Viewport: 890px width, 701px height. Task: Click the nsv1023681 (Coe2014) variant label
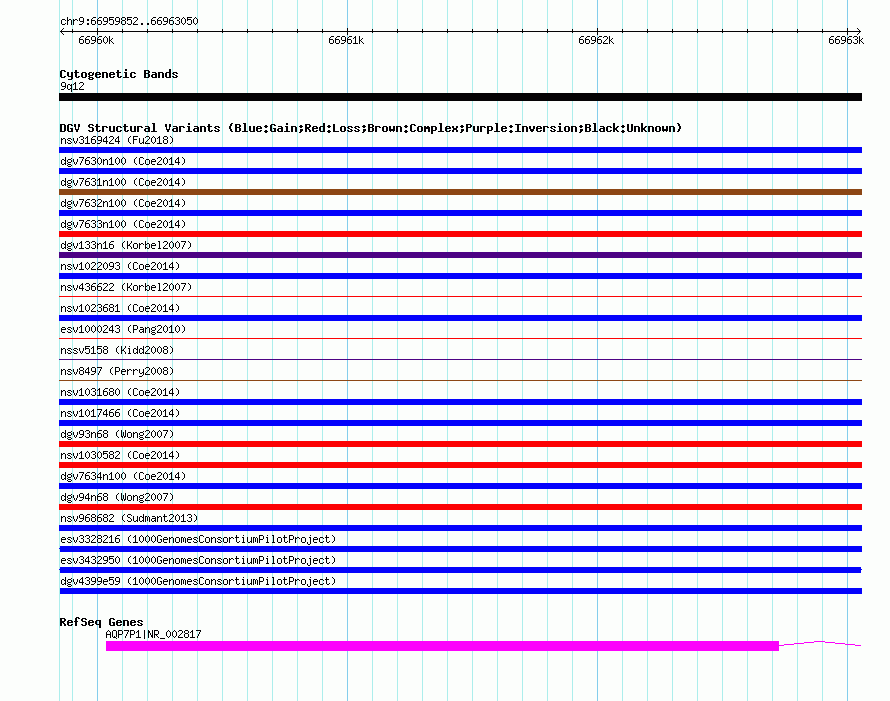(120, 308)
